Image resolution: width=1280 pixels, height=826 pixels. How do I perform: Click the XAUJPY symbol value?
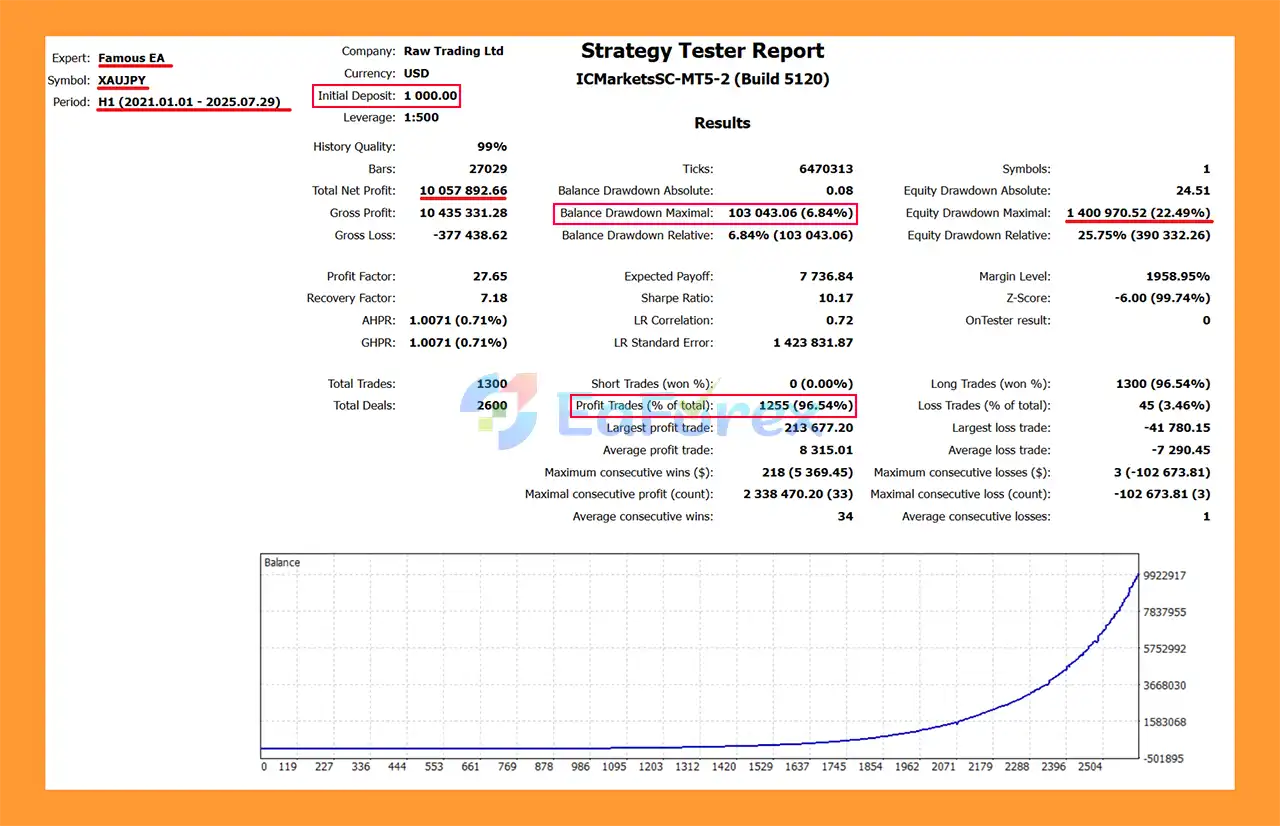[x=122, y=80]
